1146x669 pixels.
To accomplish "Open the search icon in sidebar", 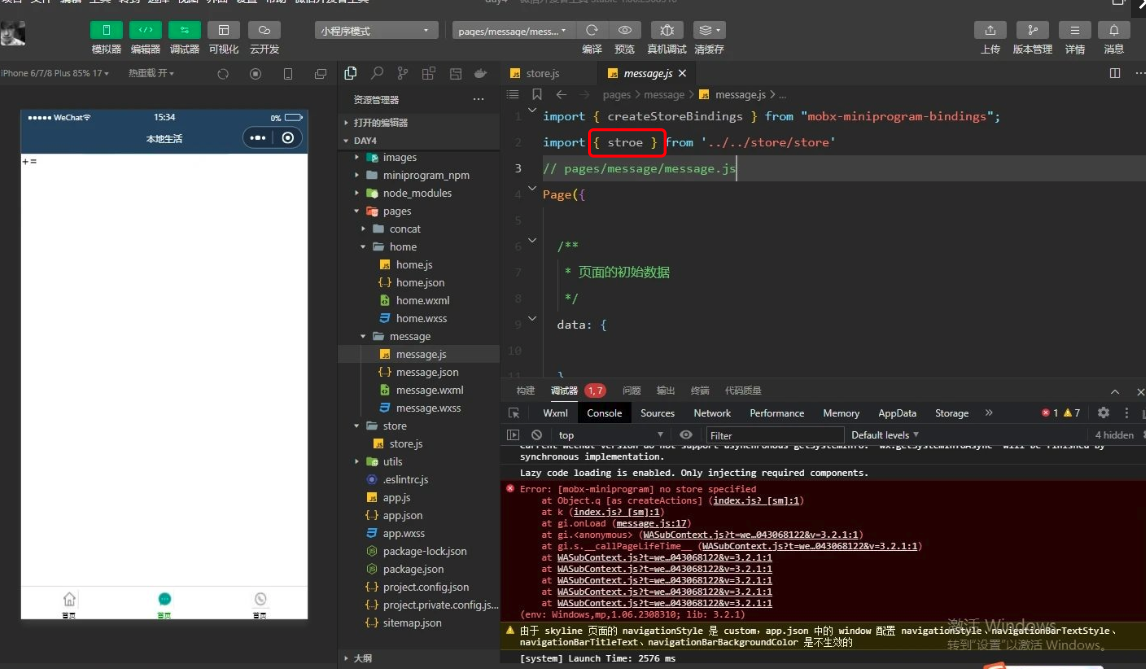I will click(376, 73).
